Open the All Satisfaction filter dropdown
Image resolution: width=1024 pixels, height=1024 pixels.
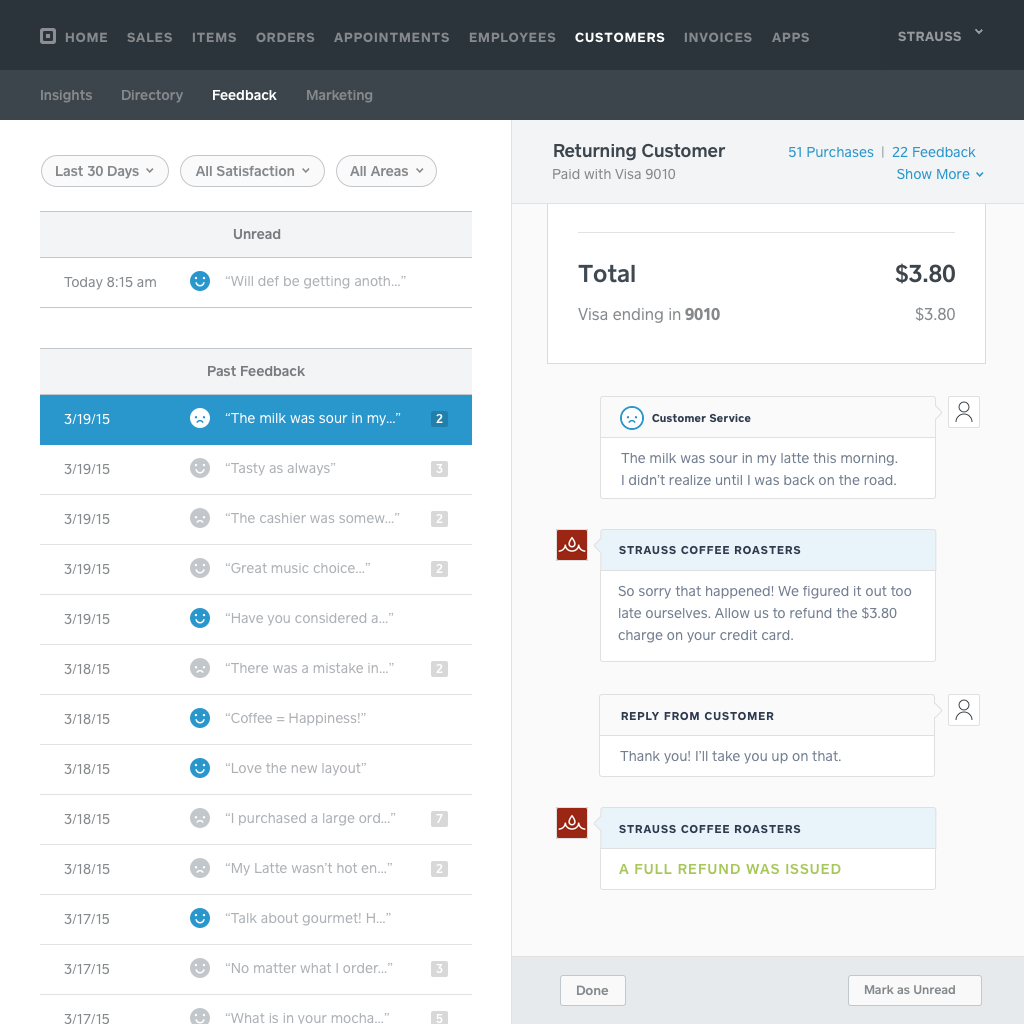[252, 171]
